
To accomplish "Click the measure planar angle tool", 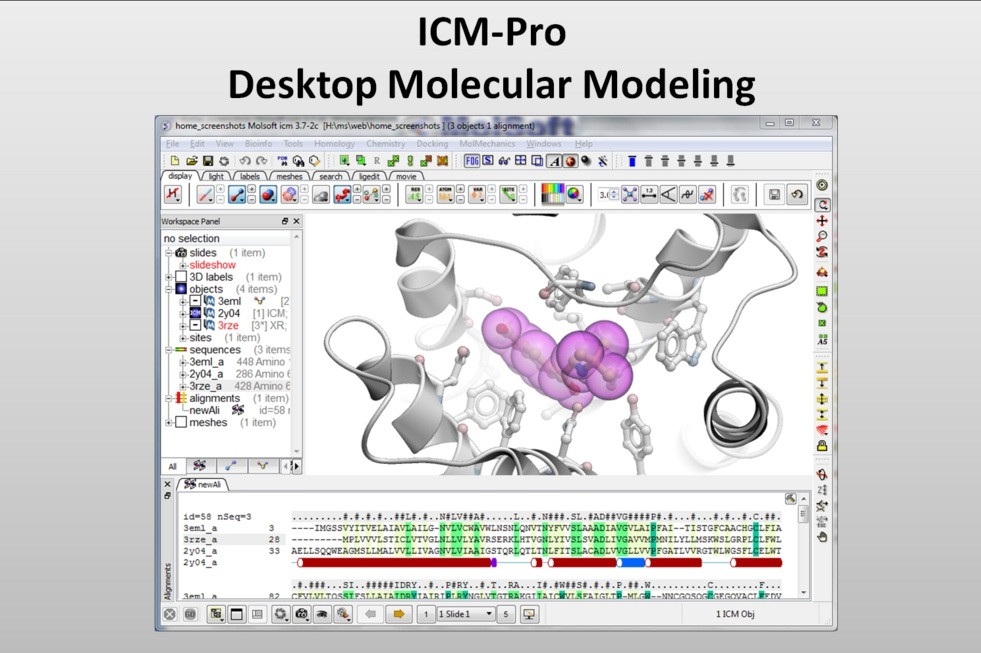I will click(668, 195).
